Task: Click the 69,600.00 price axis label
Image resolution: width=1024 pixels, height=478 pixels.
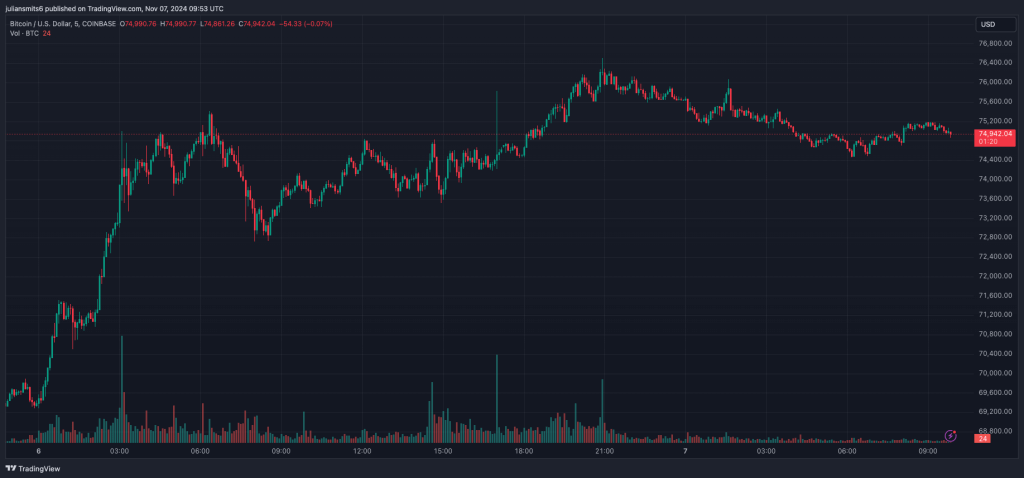Action: (995, 392)
